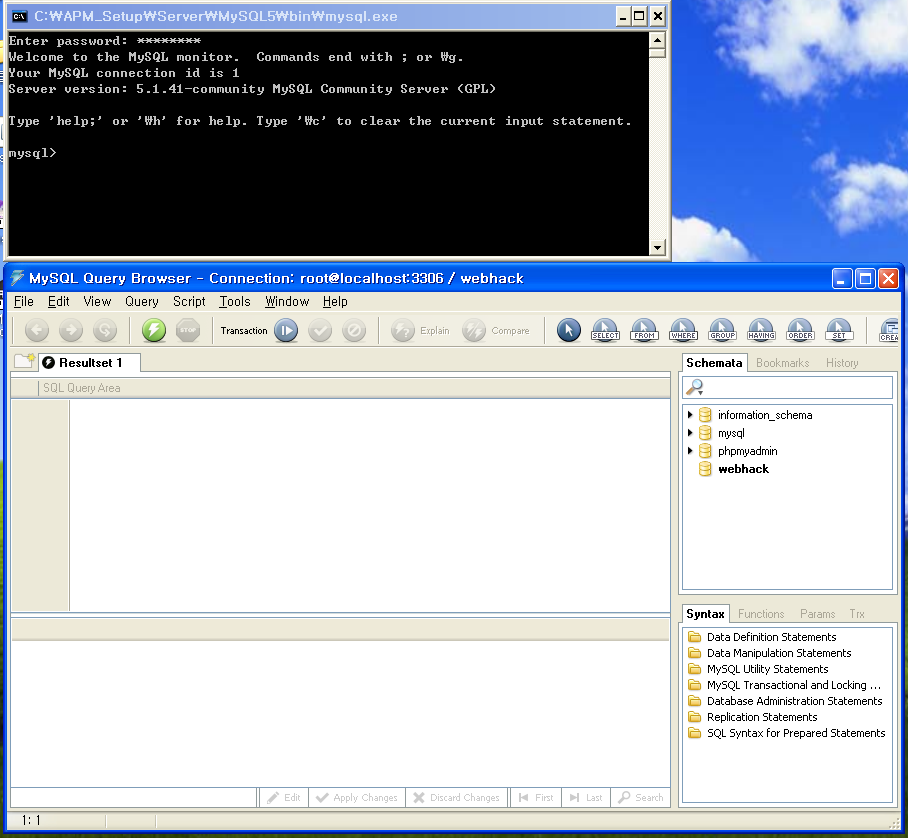908x838 pixels.
Task: Open the File menu
Action: [24, 301]
